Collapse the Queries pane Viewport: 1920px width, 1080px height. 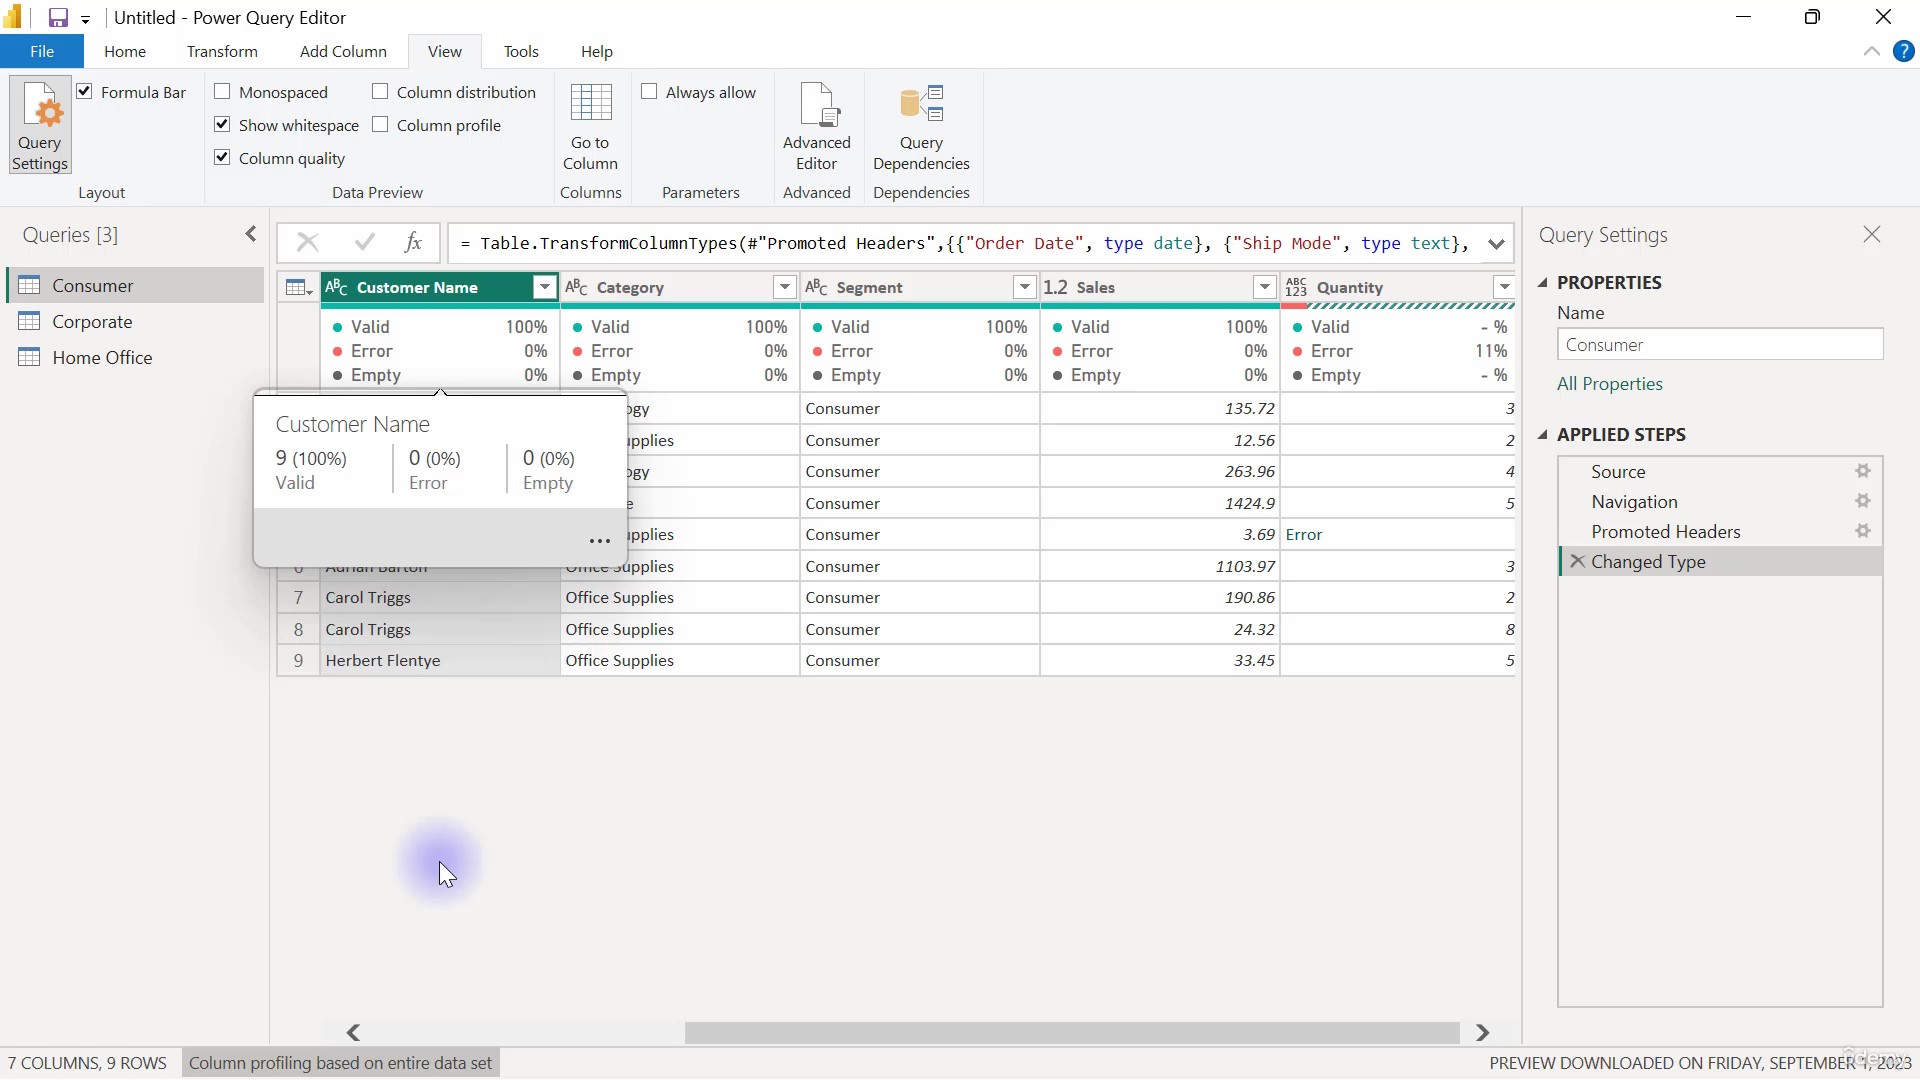pos(251,234)
